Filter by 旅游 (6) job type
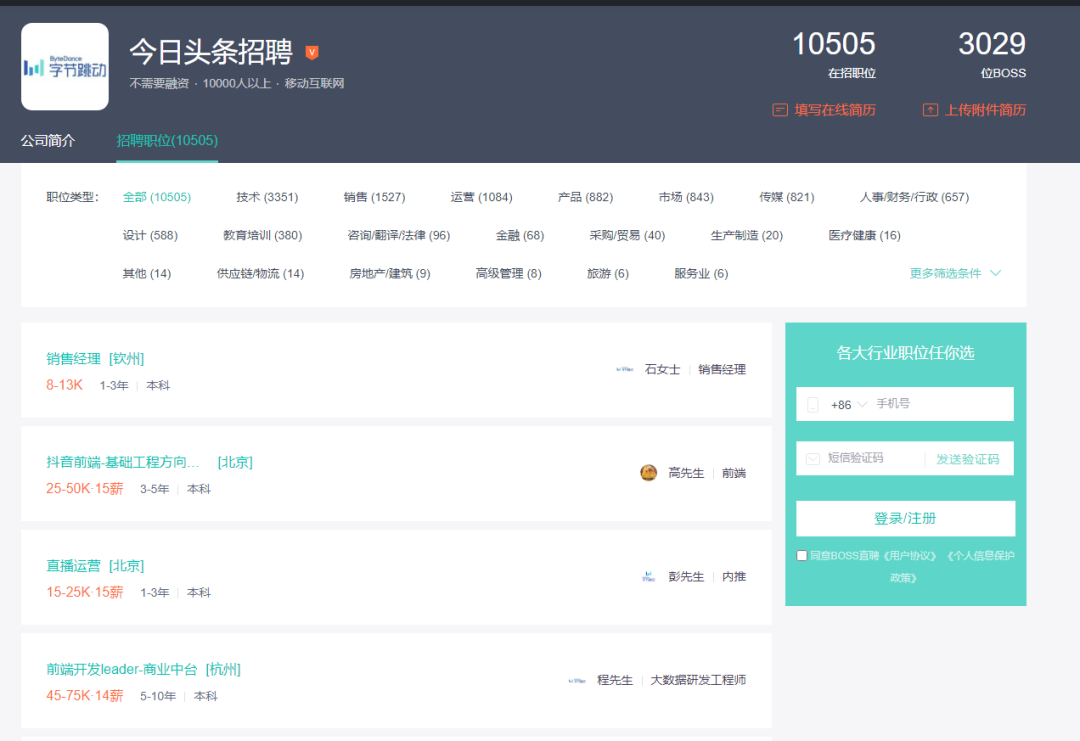 608,274
